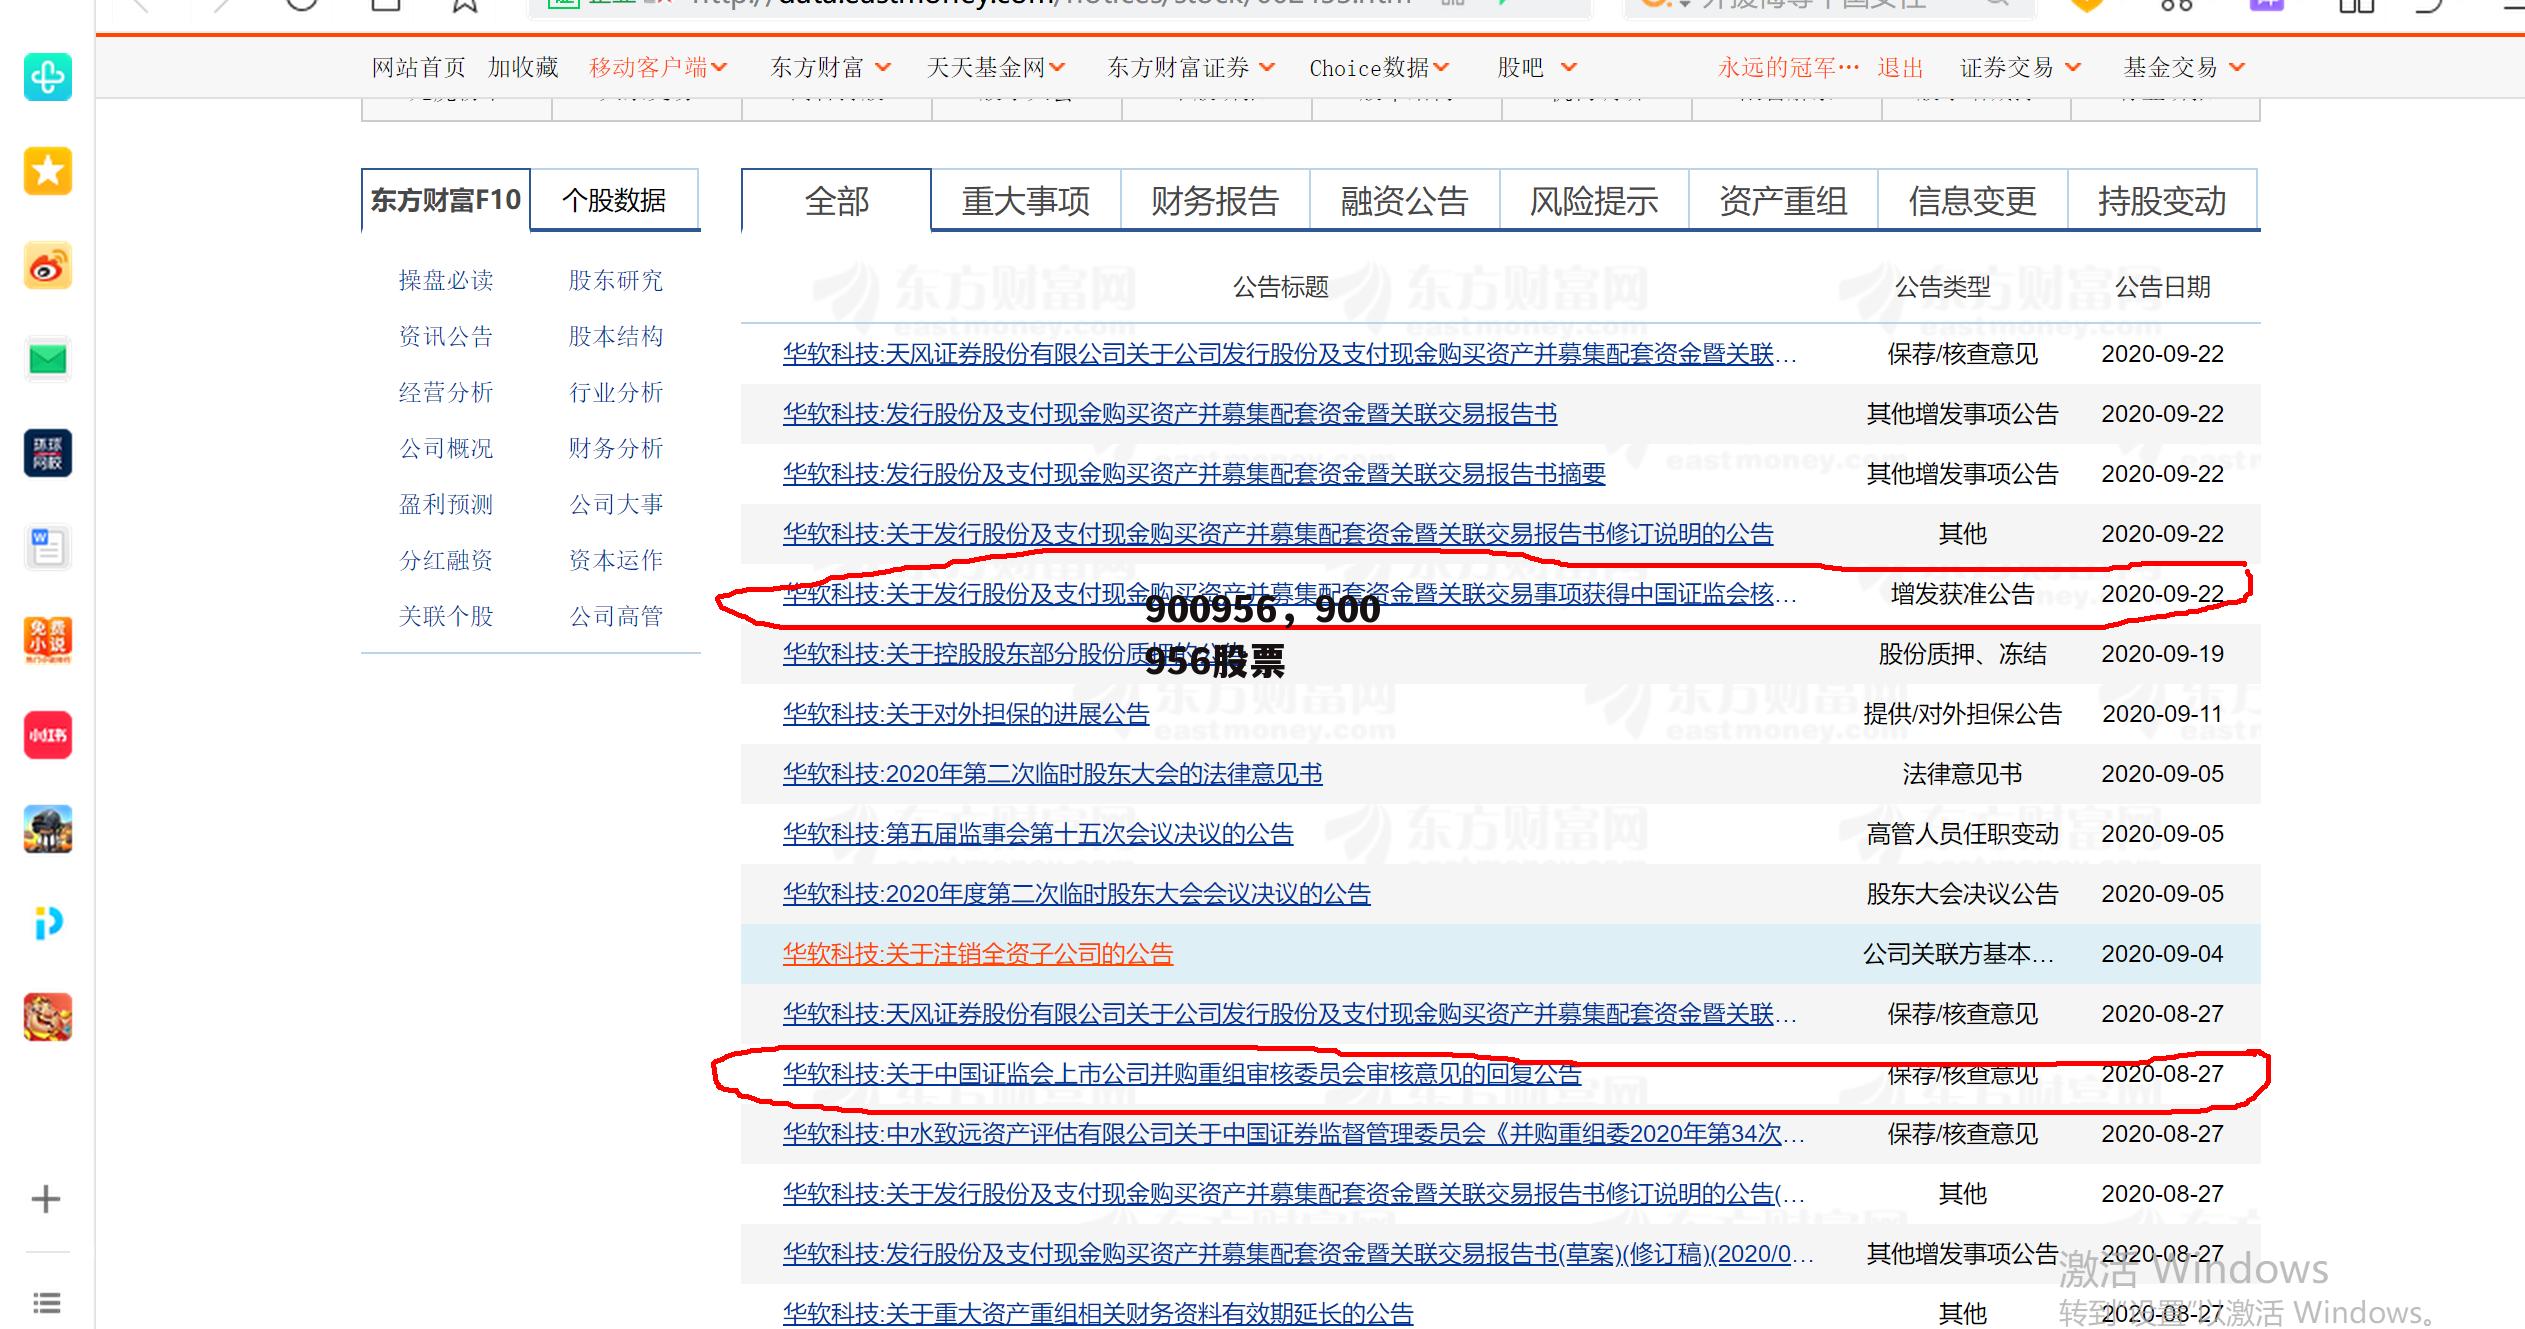The image size is (2525, 1329).
Task: Open the sidebar list menu icon
Action: [46, 1303]
